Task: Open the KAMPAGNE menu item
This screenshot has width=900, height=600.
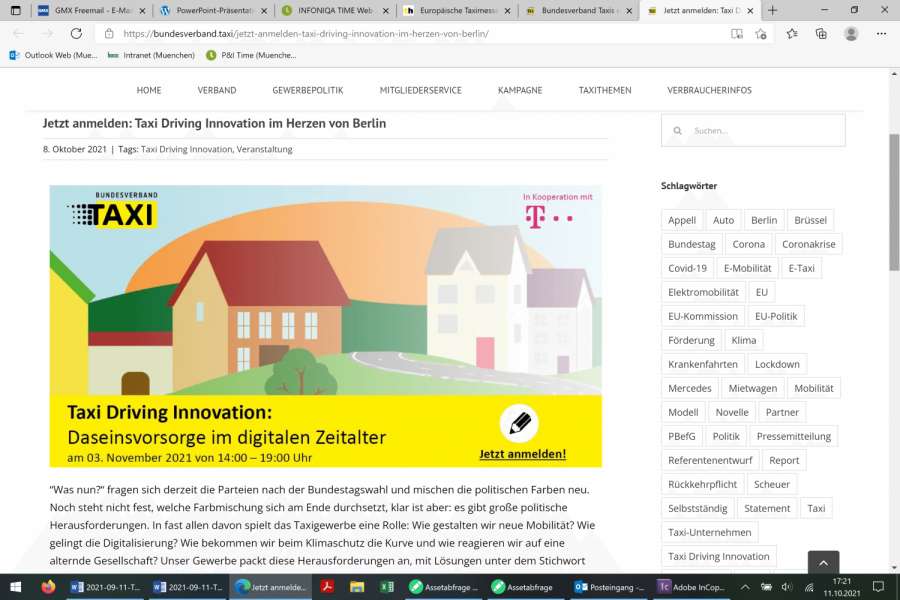Action: click(520, 90)
